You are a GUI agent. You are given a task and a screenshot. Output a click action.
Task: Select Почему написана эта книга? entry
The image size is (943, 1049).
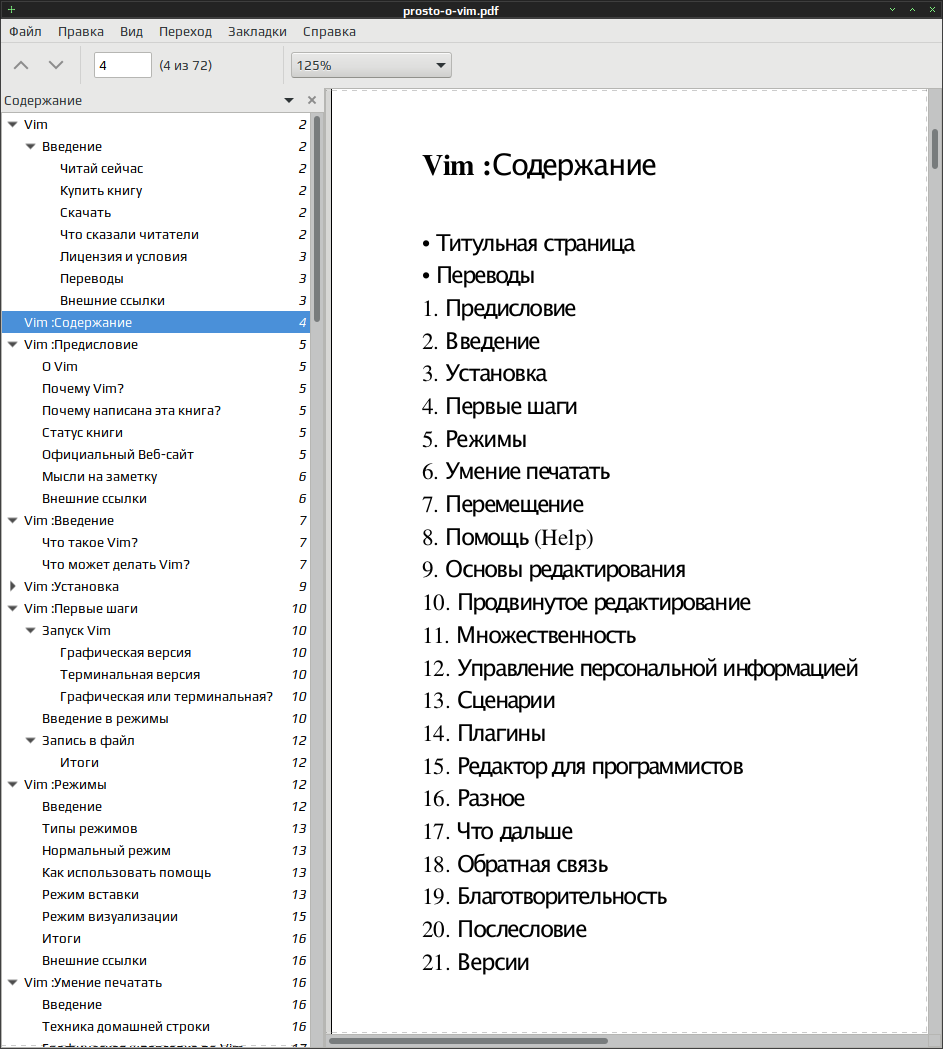131,411
